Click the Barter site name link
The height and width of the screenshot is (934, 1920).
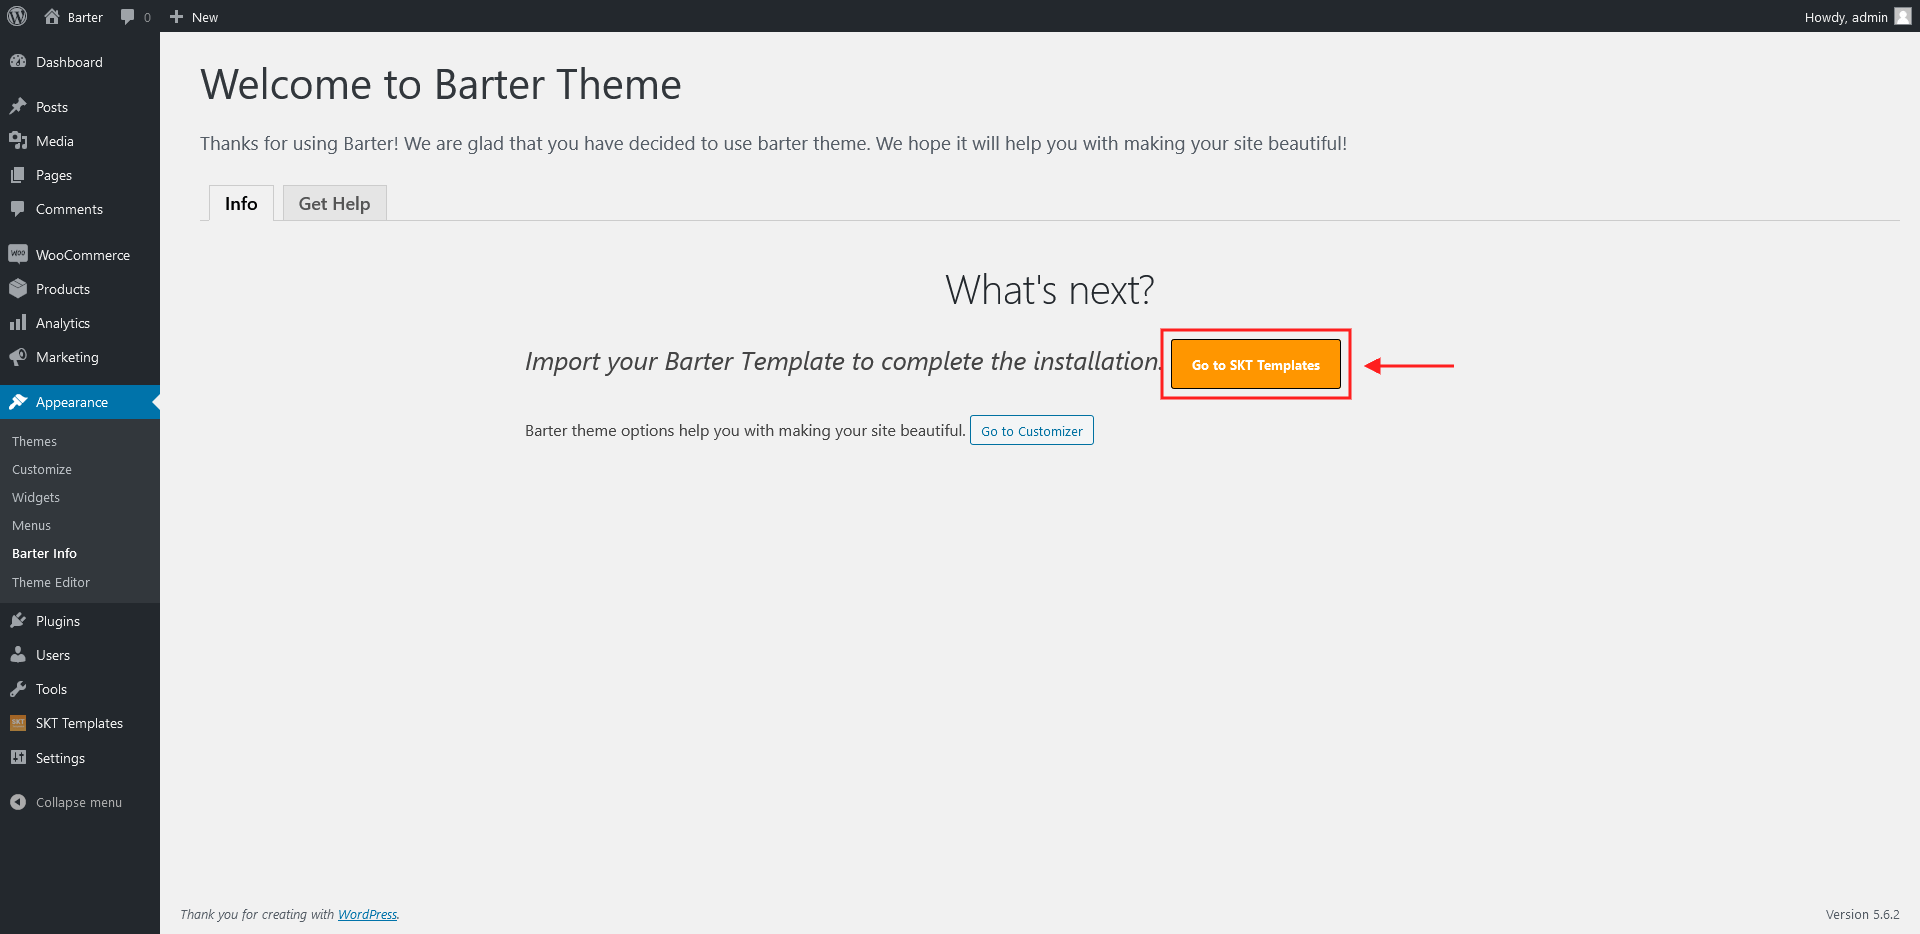pos(85,17)
